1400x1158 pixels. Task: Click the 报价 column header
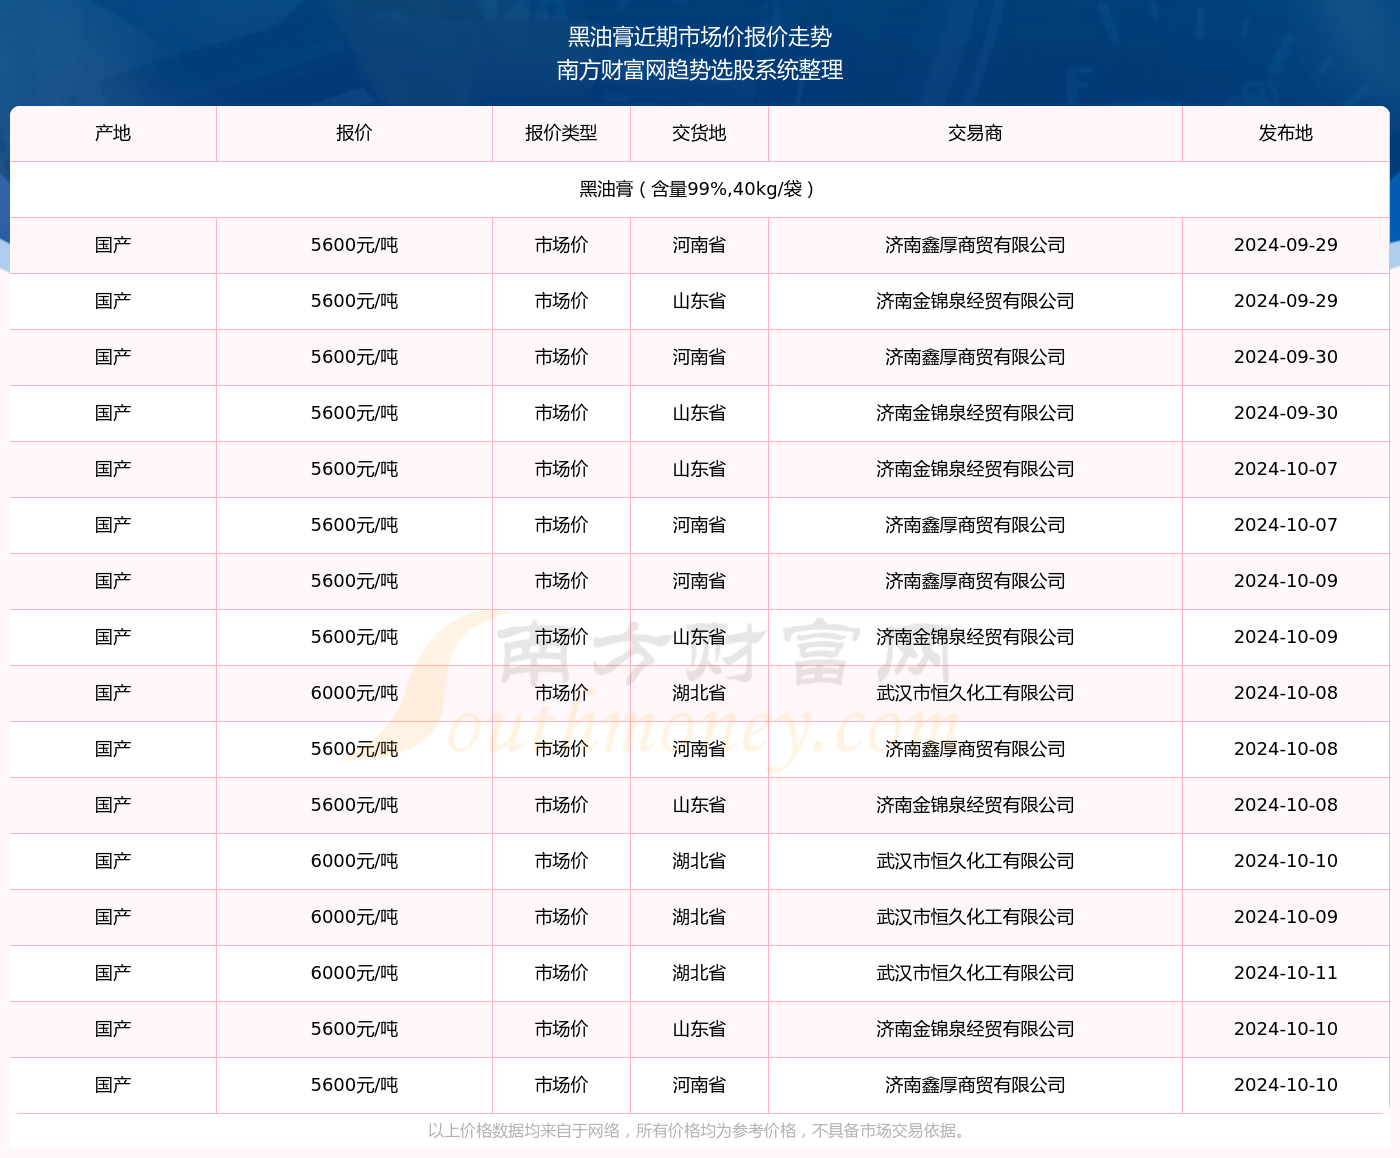(x=354, y=133)
